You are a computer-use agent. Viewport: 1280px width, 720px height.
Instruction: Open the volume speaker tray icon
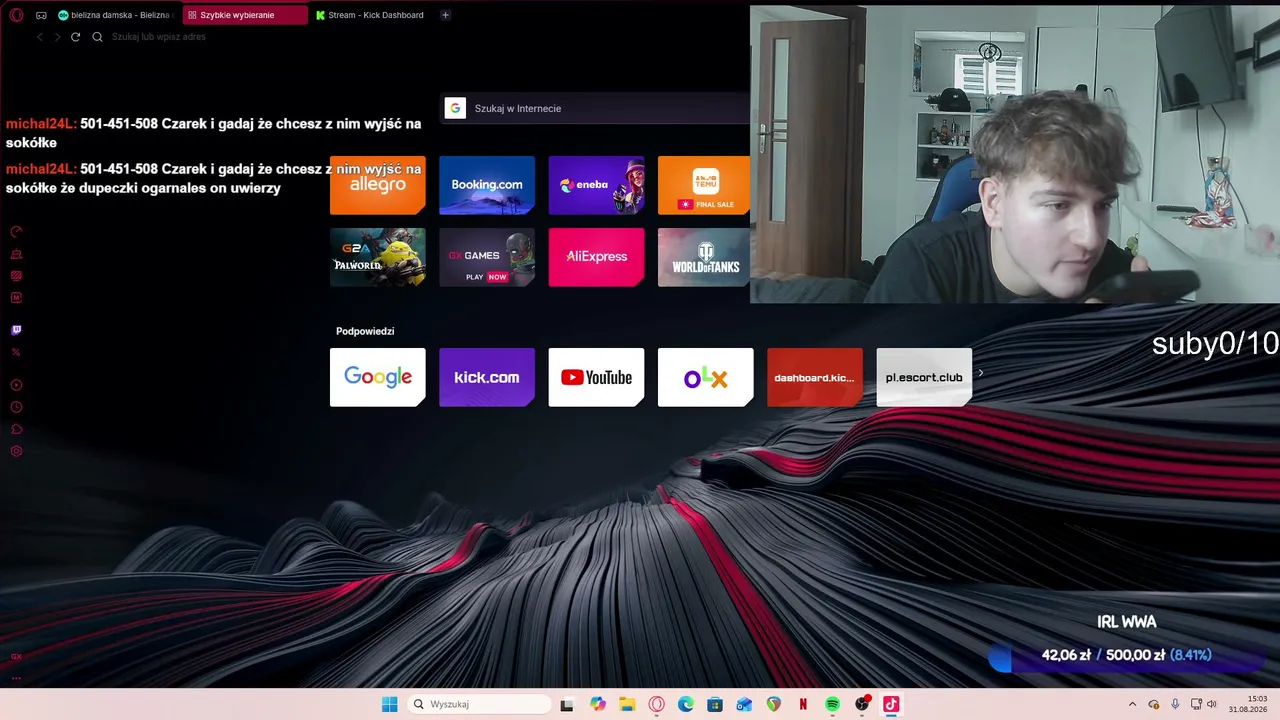coord(1212,704)
